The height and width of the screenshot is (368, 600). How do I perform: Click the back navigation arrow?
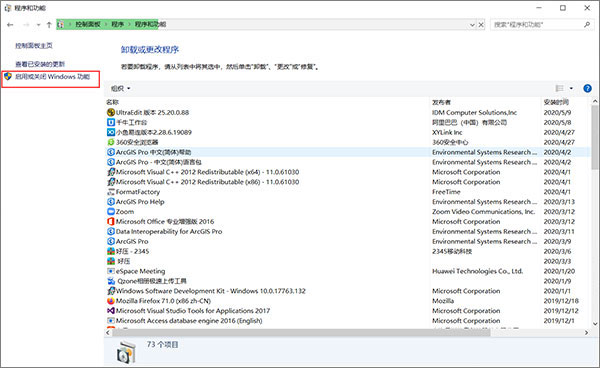pyautogui.click(x=10, y=25)
